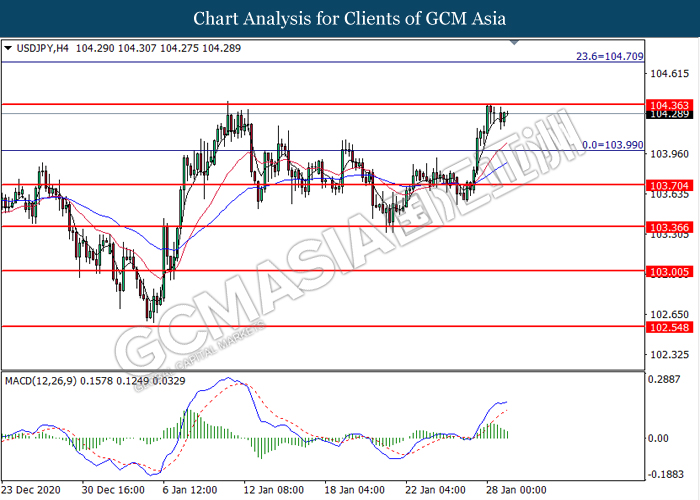Click the 104.615 price axis value
This screenshot has width=700, height=500.
click(x=670, y=74)
